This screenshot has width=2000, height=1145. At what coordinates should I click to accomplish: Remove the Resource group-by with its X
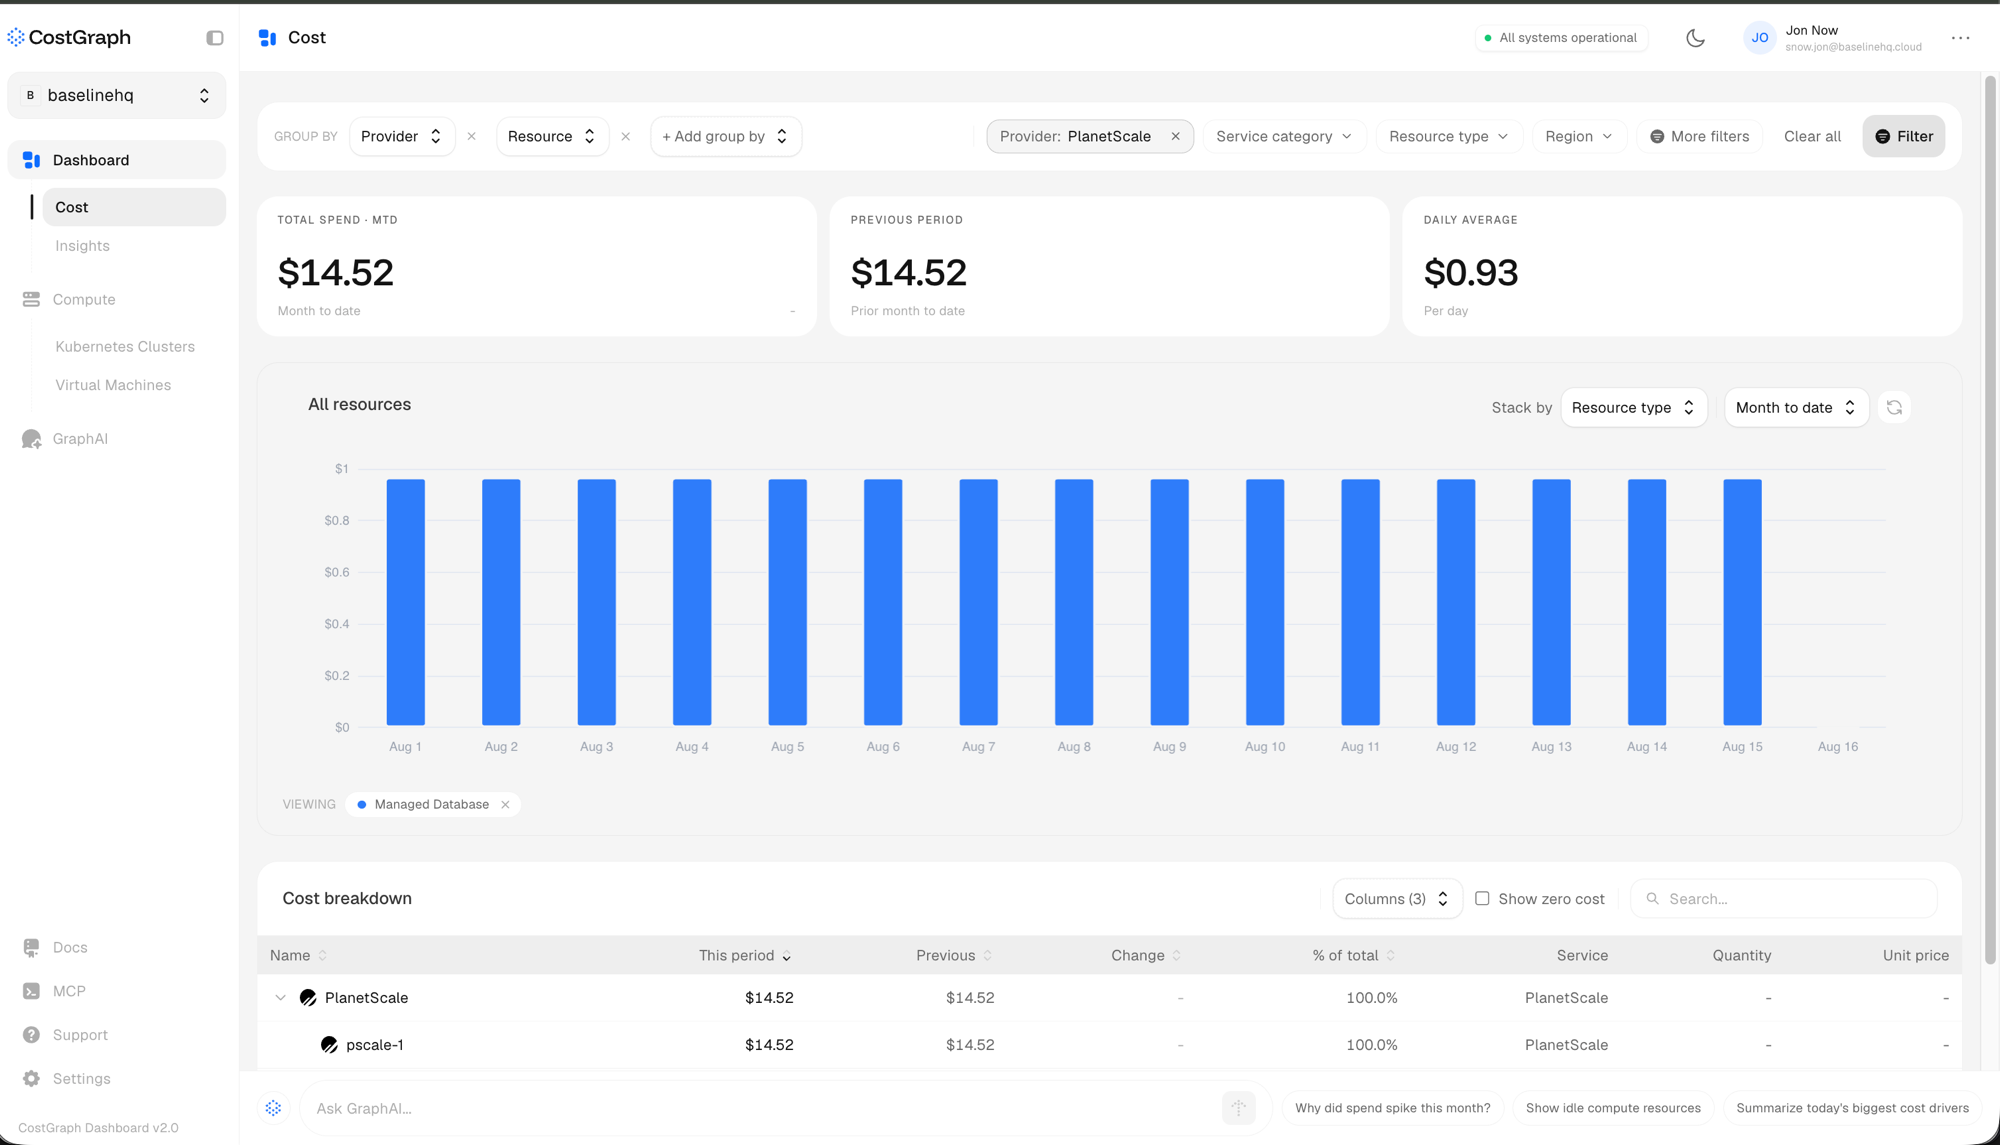[626, 137]
